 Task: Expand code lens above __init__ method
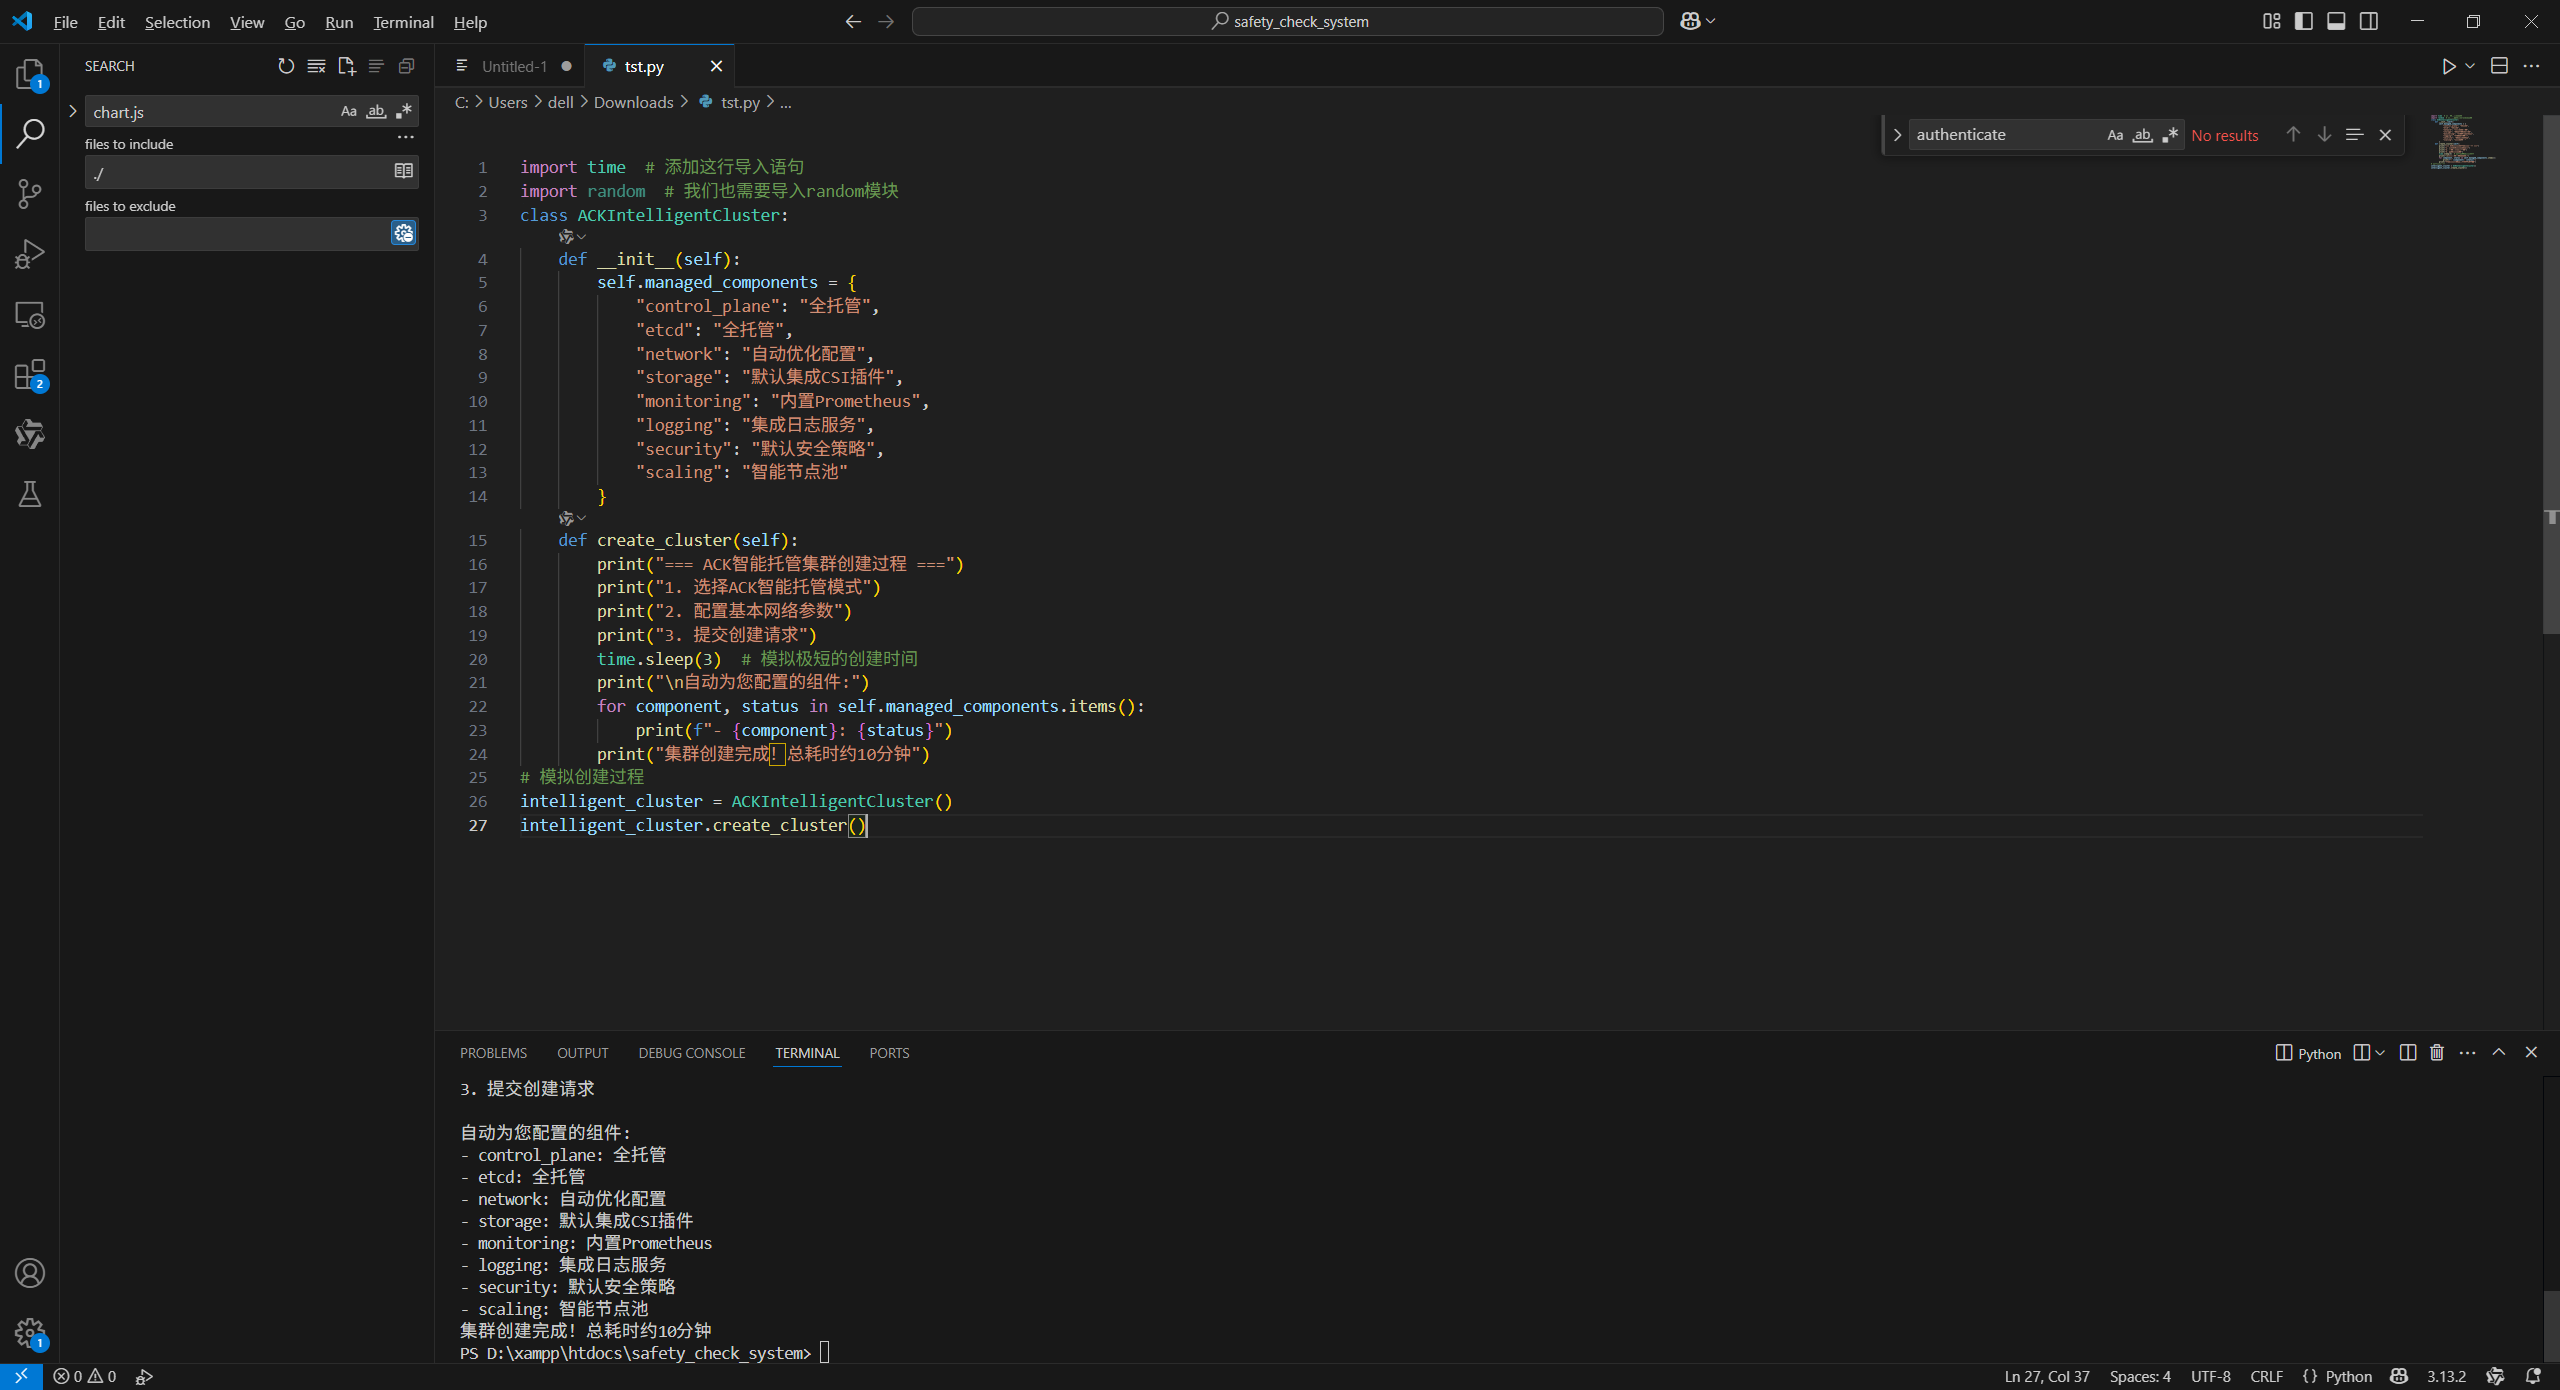coord(572,237)
